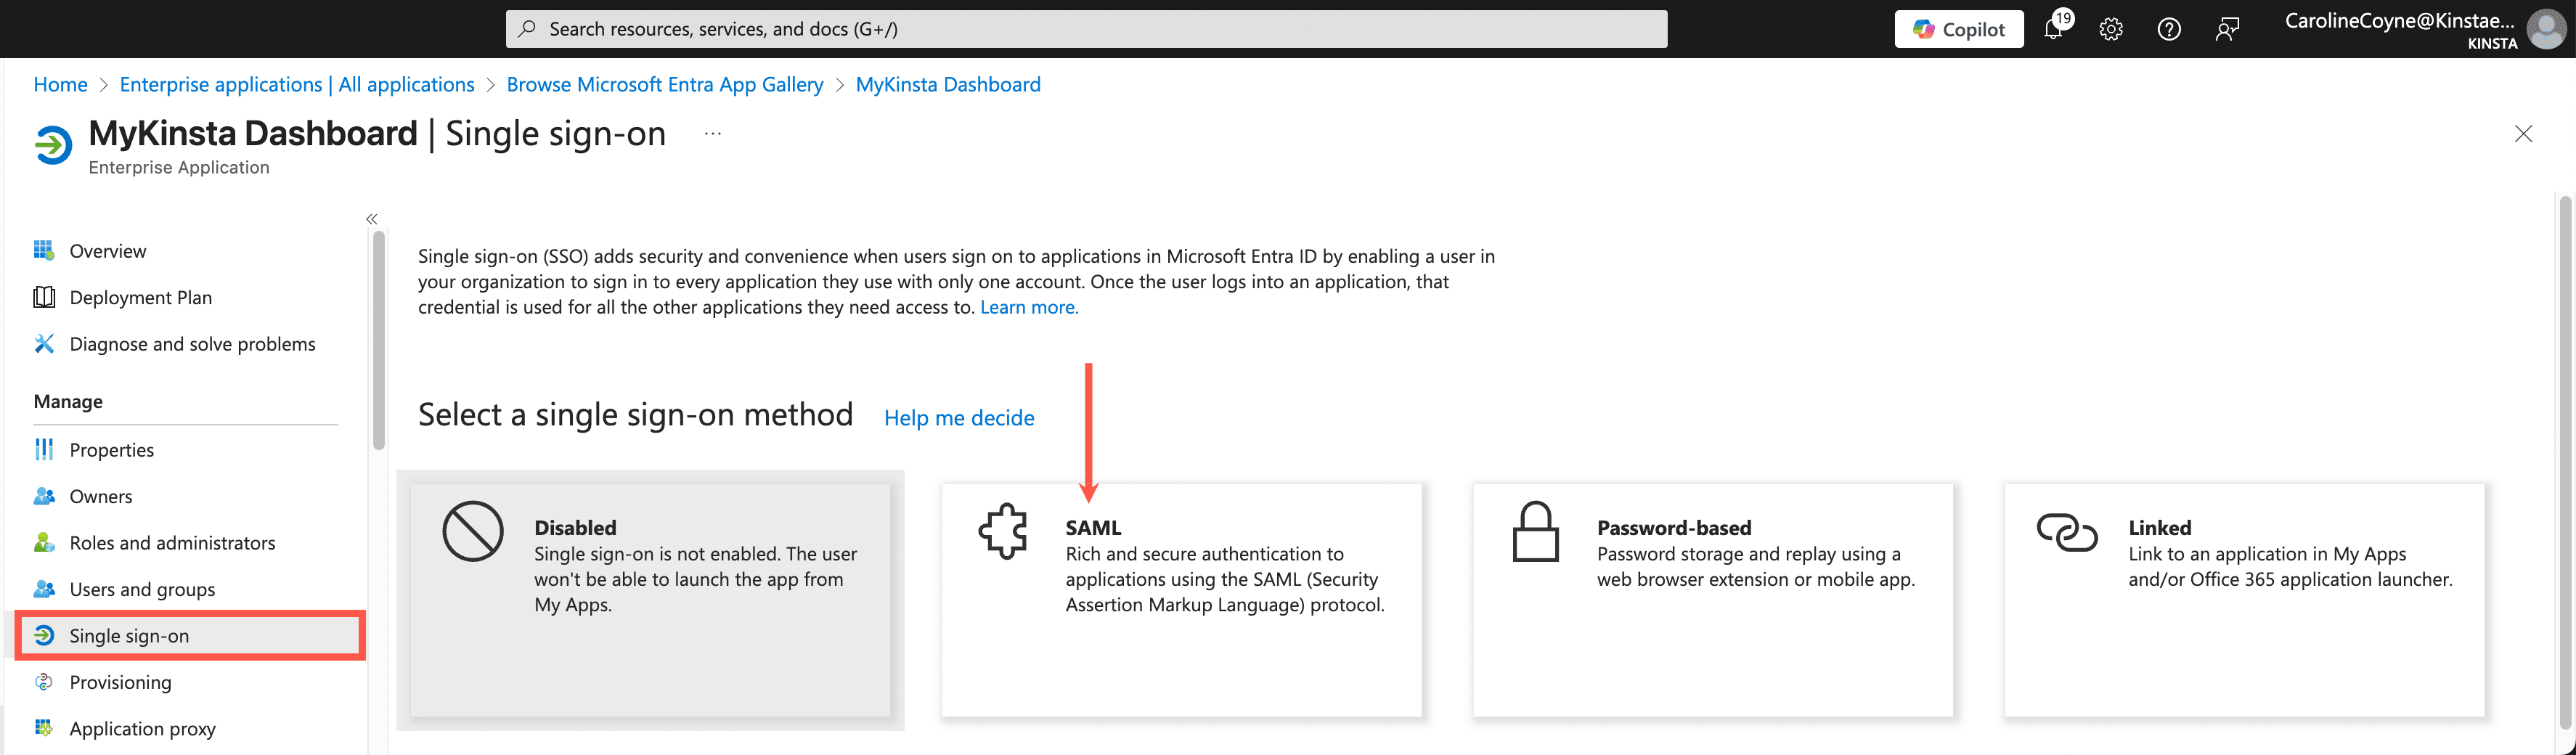Screen dimensions: 2576x755
Task: Click Help me decide
Action: coord(958,418)
